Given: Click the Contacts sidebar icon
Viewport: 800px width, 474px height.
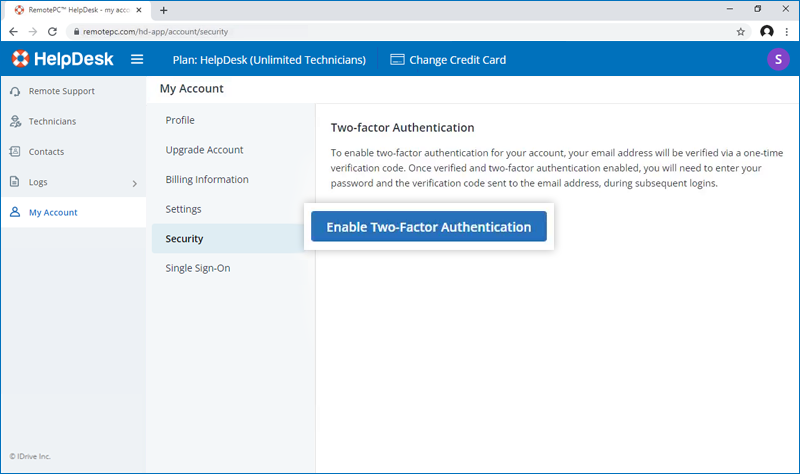Looking at the screenshot, I should 14,152.
